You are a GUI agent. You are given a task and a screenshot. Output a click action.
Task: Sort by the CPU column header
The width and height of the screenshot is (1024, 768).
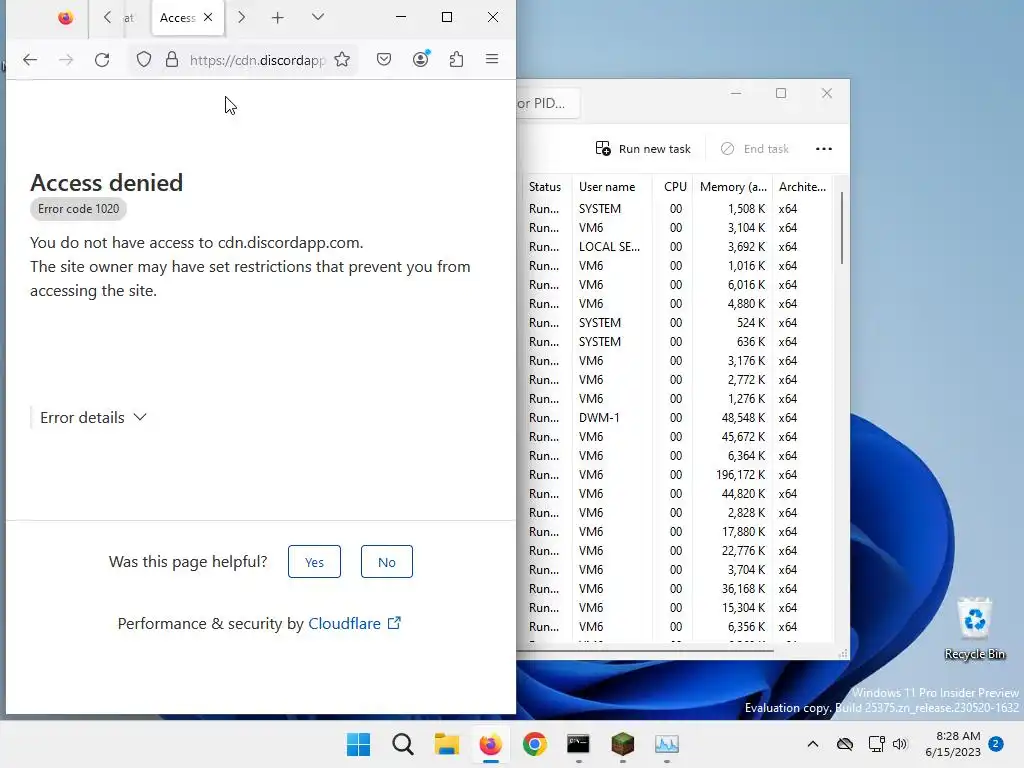tap(675, 187)
